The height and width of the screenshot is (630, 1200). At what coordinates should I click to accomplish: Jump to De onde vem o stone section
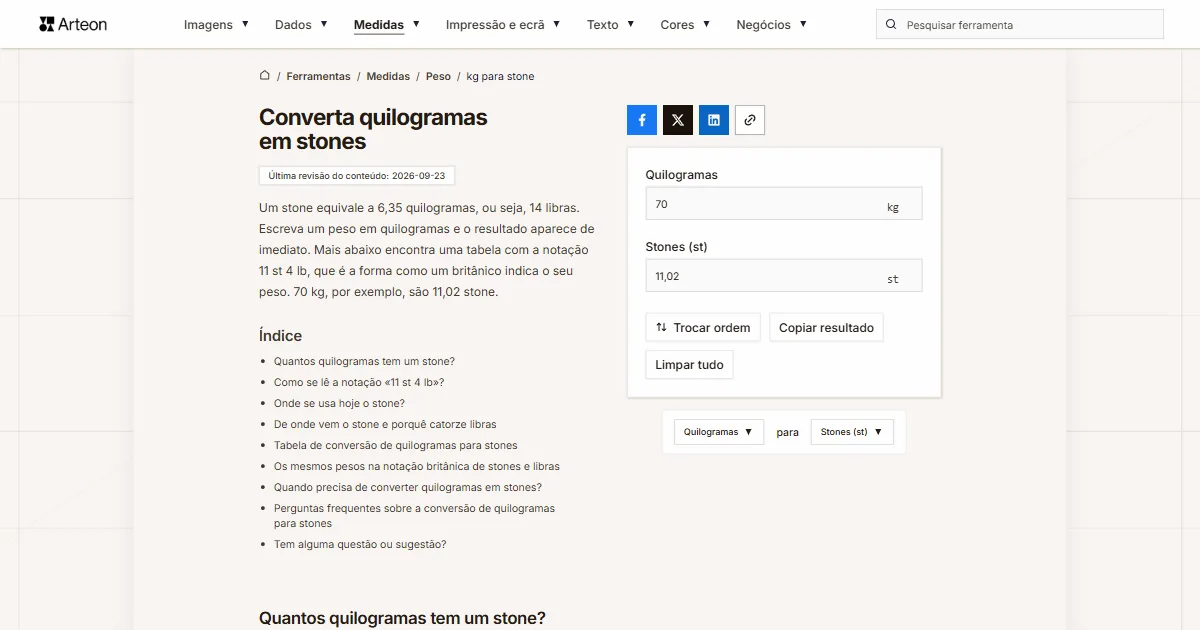click(385, 424)
